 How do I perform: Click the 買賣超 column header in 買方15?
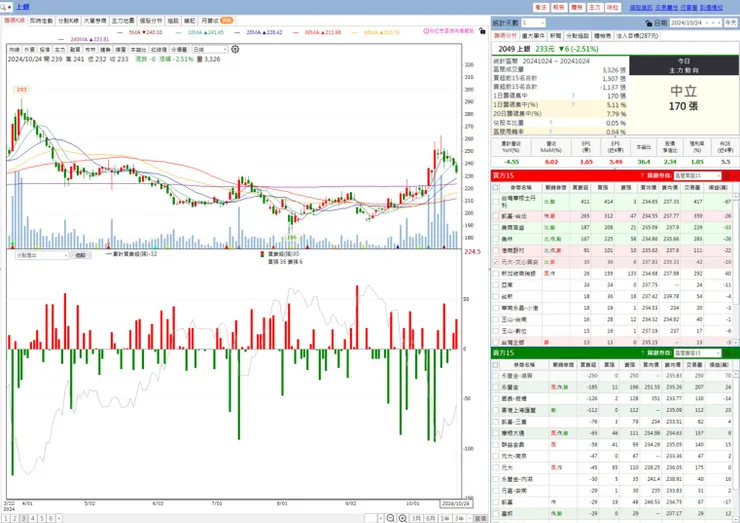click(x=580, y=187)
